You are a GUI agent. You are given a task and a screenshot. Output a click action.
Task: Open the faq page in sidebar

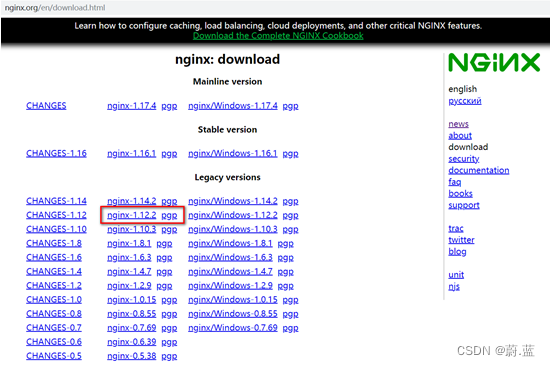455,182
